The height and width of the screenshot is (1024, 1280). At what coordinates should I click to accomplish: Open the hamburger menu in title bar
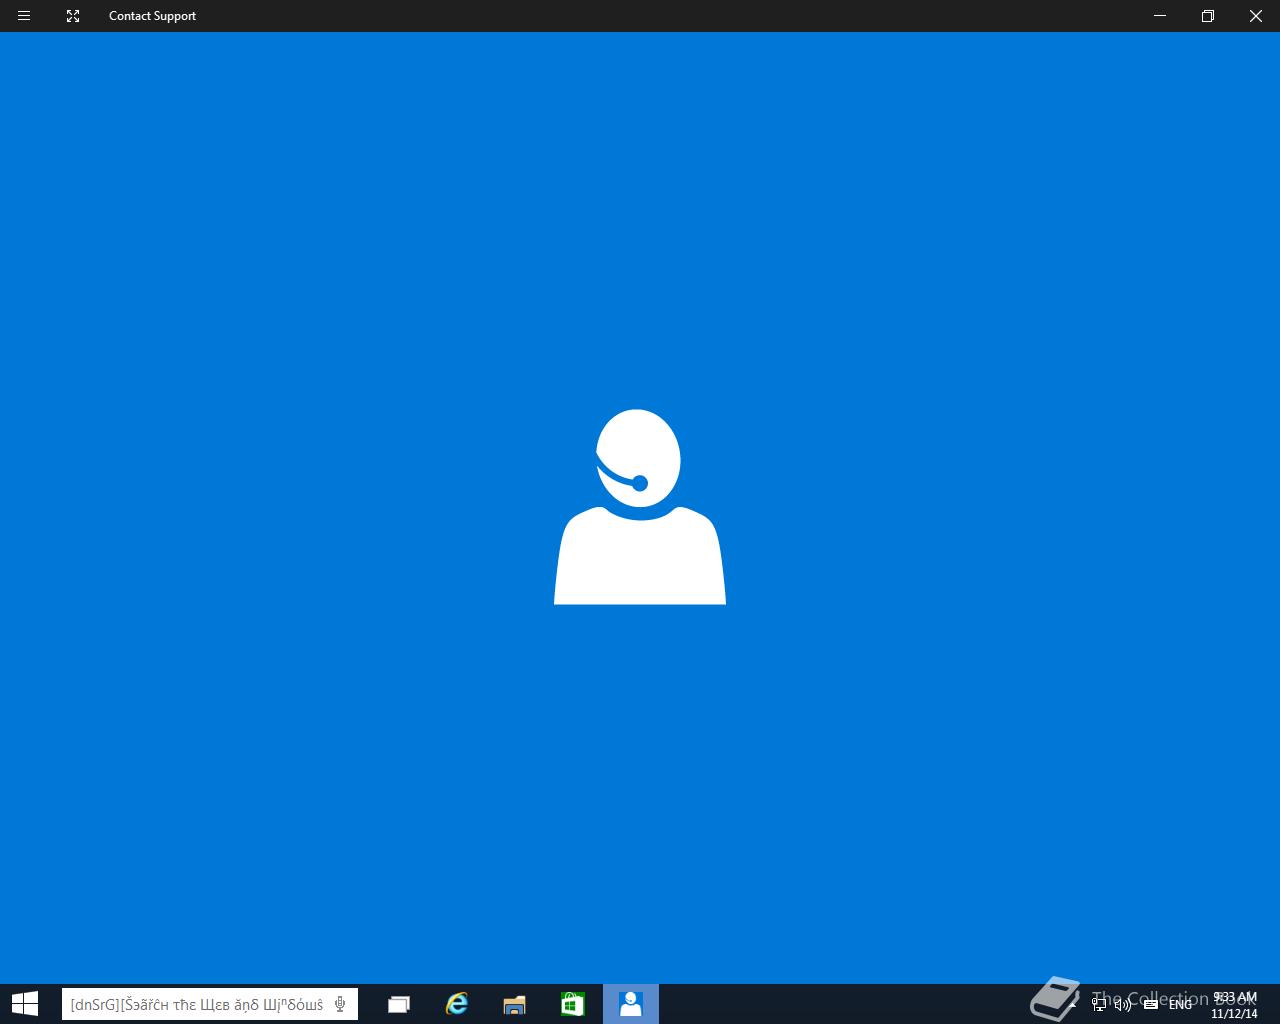(x=24, y=16)
